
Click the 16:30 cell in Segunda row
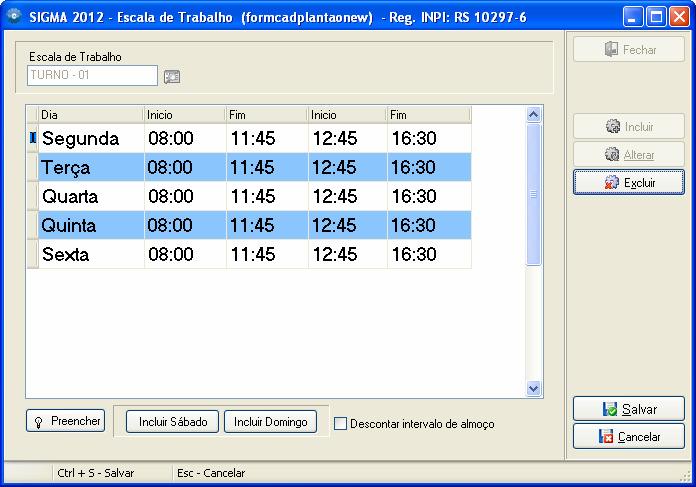429,139
